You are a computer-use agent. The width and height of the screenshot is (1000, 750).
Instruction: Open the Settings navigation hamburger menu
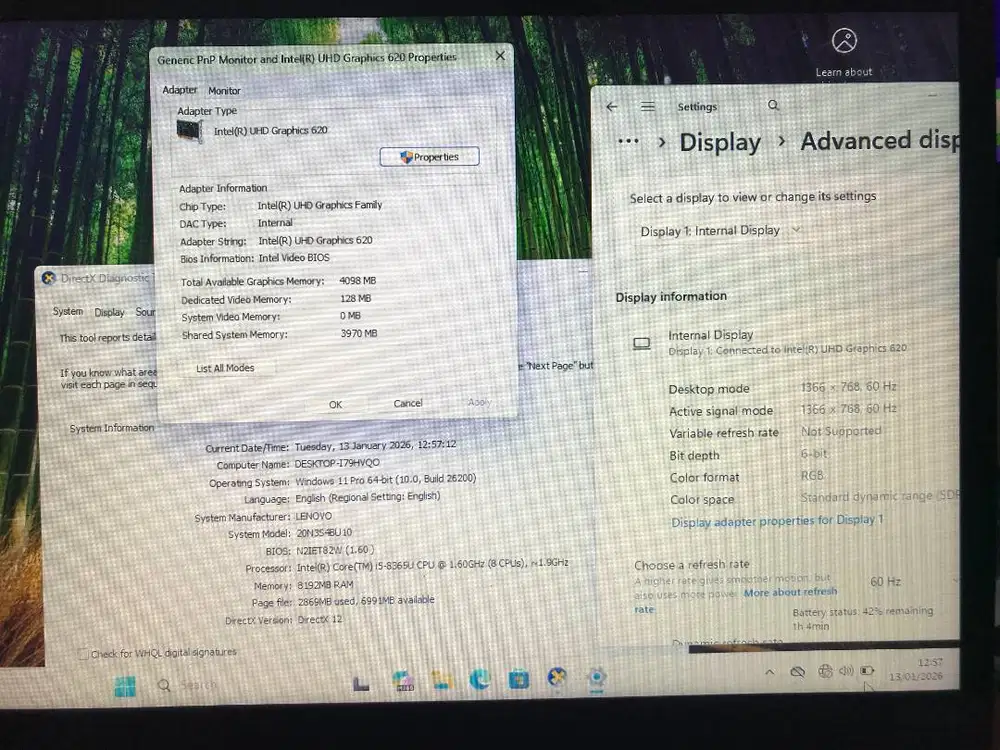click(648, 106)
